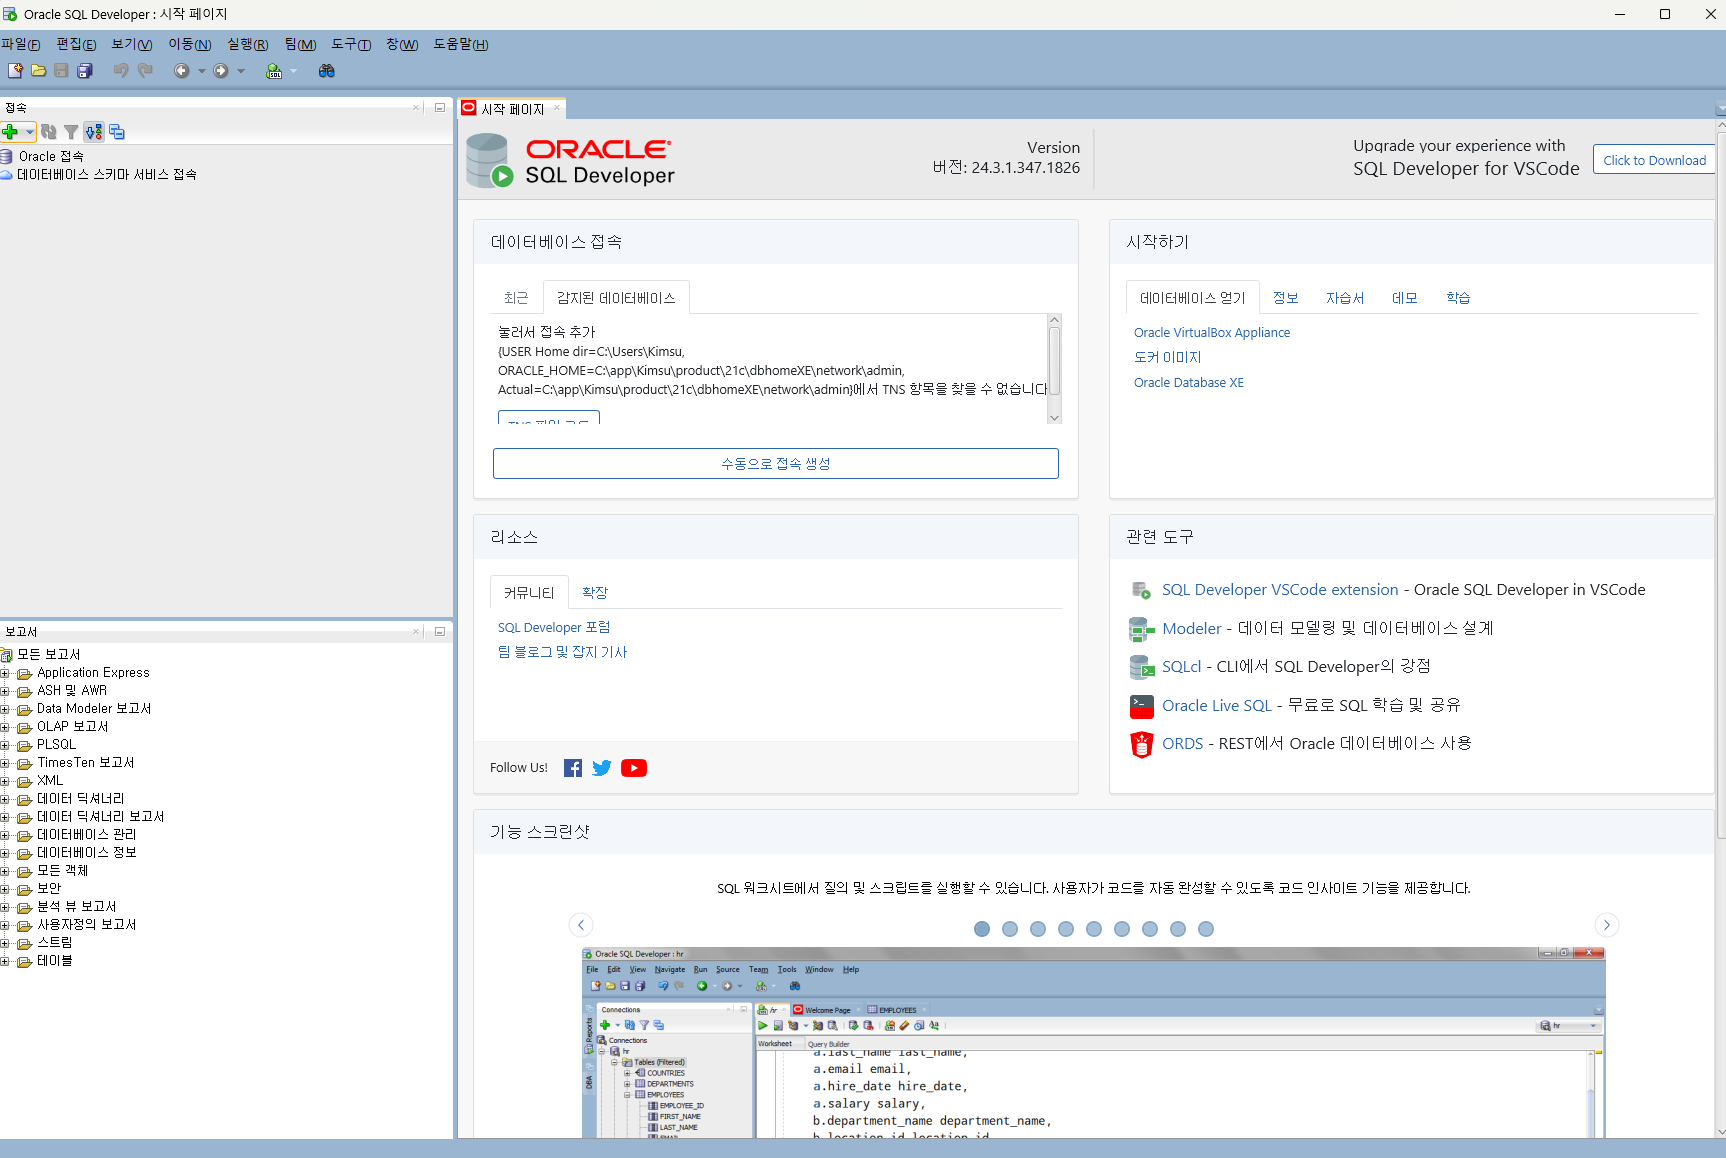1726x1158 pixels.
Task: Click the Undo toolbar icon
Action: (x=121, y=71)
